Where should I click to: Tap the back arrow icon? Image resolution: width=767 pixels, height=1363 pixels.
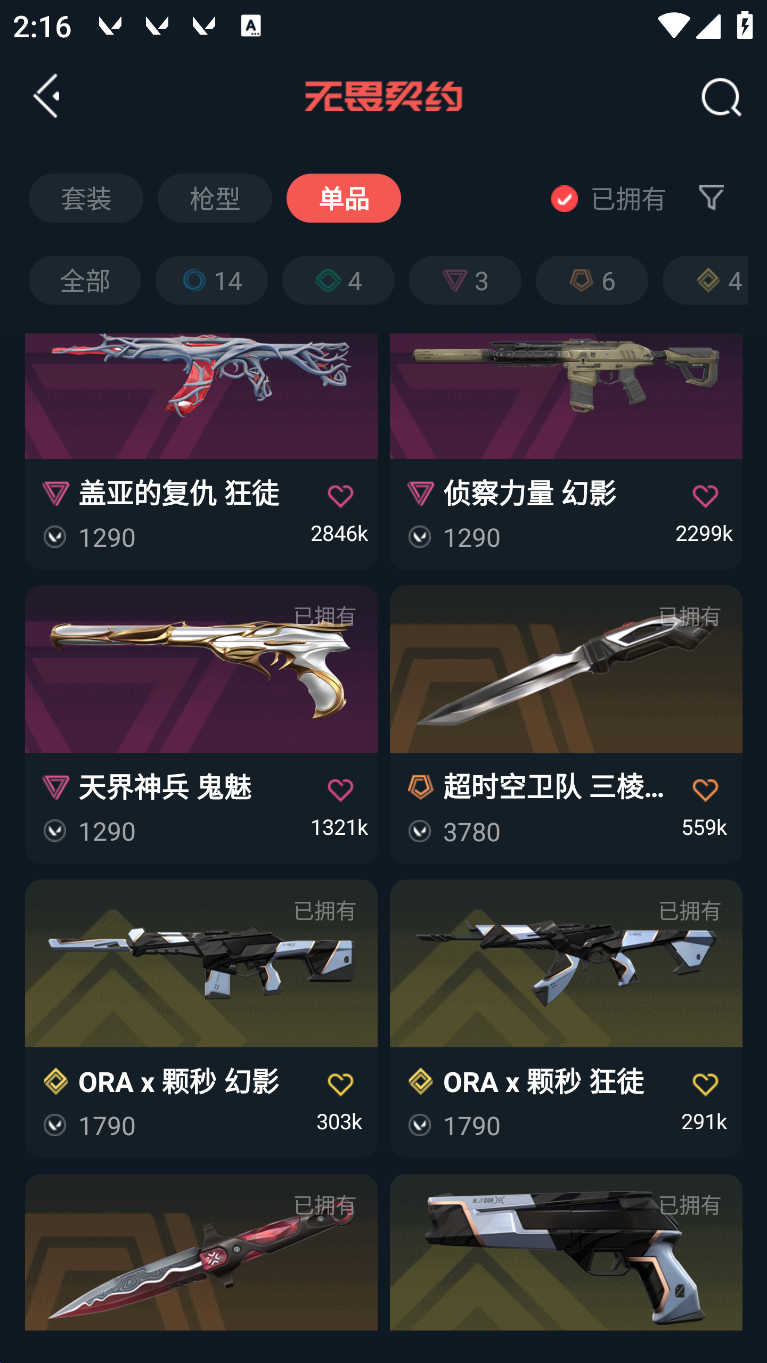pos(47,96)
